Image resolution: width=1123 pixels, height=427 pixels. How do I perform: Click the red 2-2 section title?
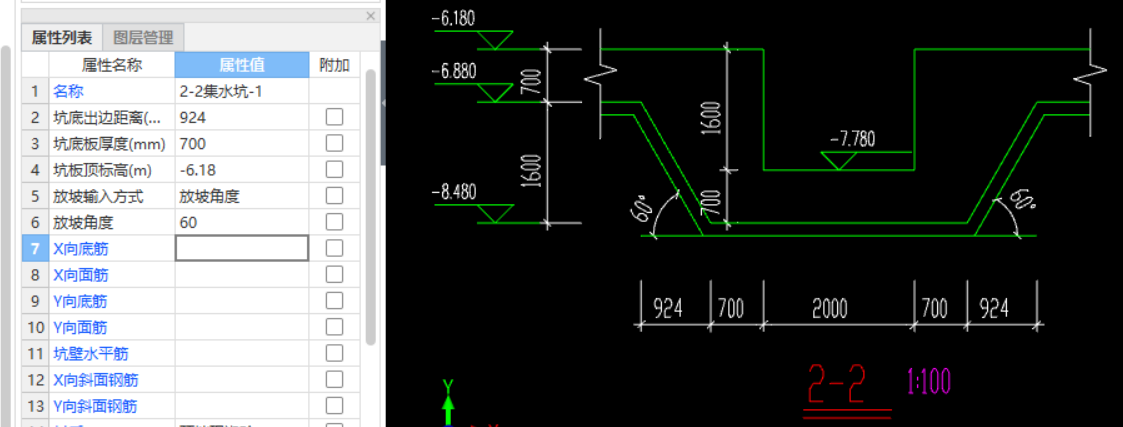[838, 385]
